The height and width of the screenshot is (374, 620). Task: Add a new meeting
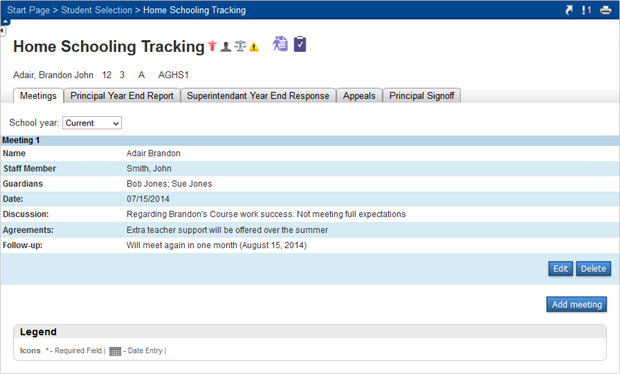(x=577, y=304)
